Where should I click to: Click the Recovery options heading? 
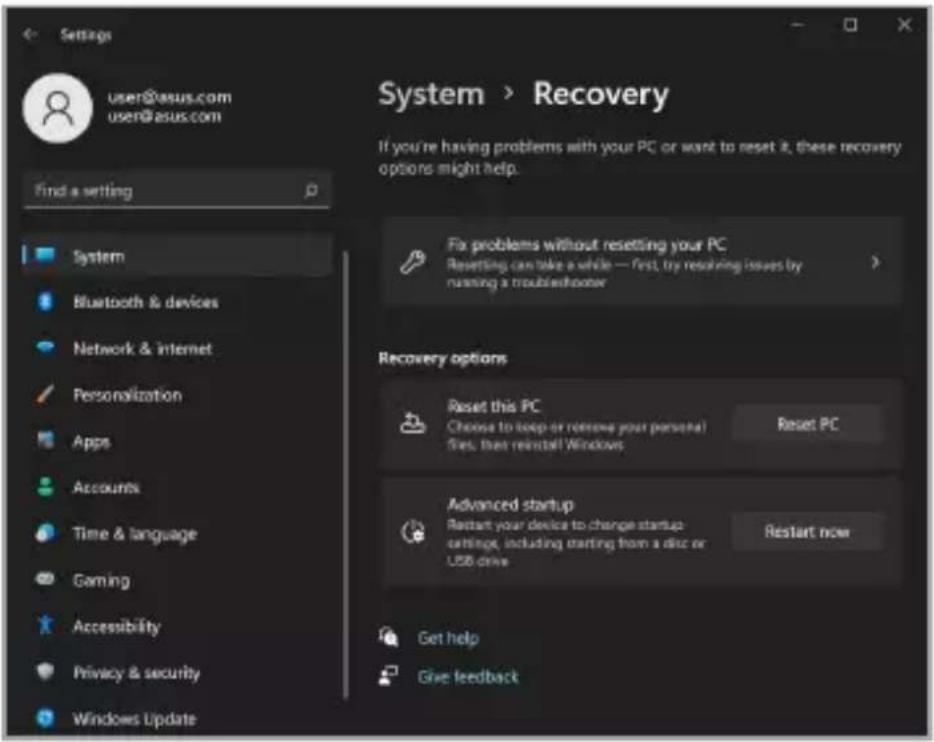(x=443, y=358)
